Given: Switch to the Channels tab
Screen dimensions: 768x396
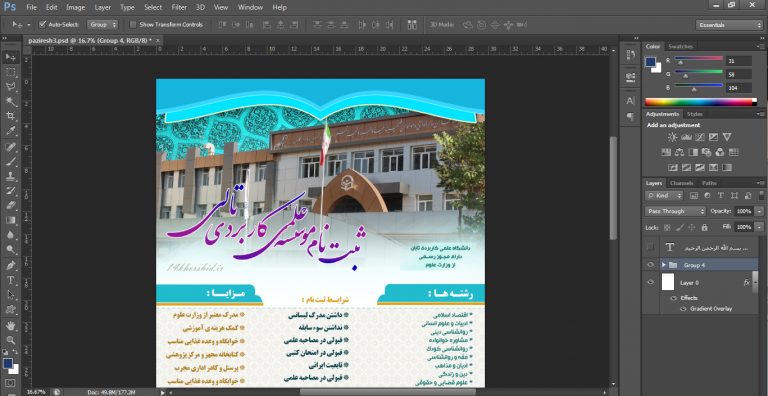Looking at the screenshot, I should coord(681,183).
